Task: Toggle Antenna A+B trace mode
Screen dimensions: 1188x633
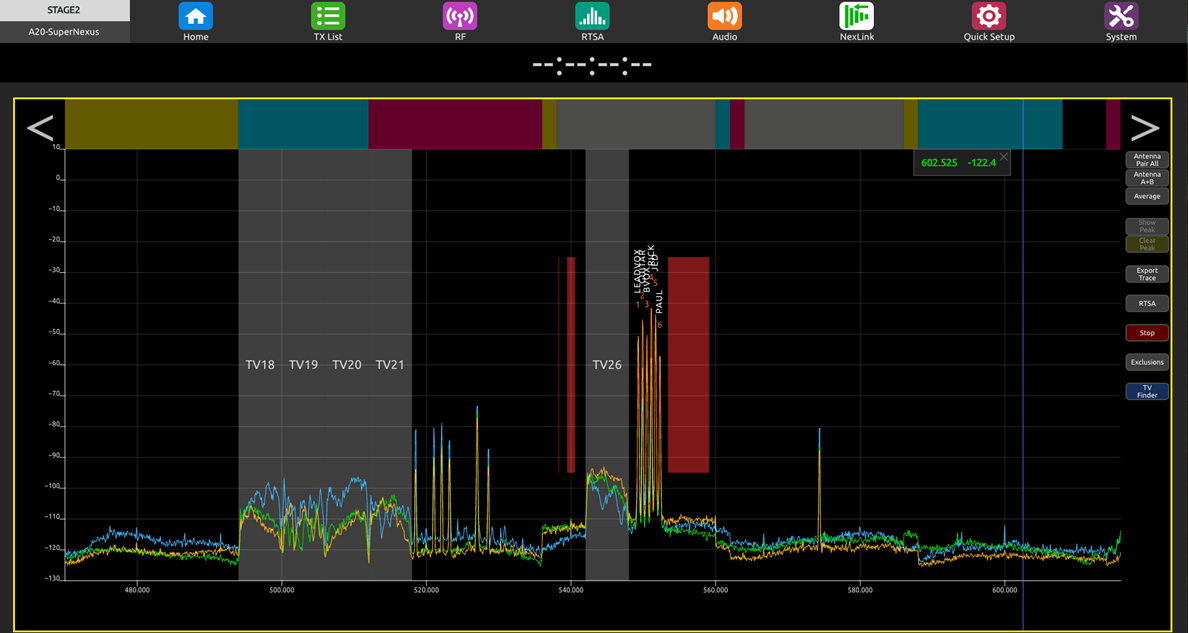Action: click(x=1147, y=178)
